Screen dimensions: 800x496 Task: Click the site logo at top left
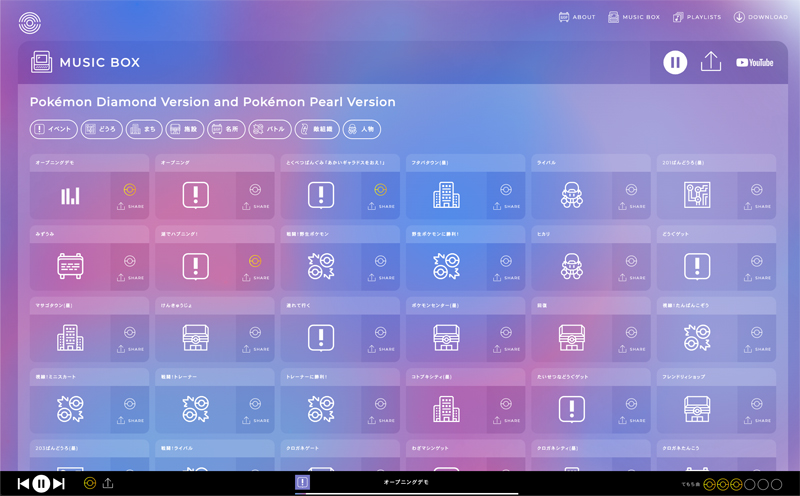click(x=30, y=22)
